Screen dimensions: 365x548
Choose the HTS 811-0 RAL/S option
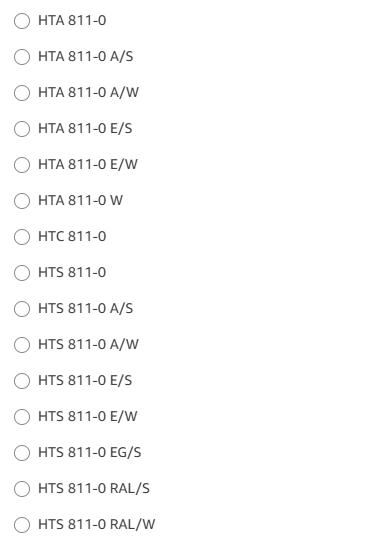[22, 489]
